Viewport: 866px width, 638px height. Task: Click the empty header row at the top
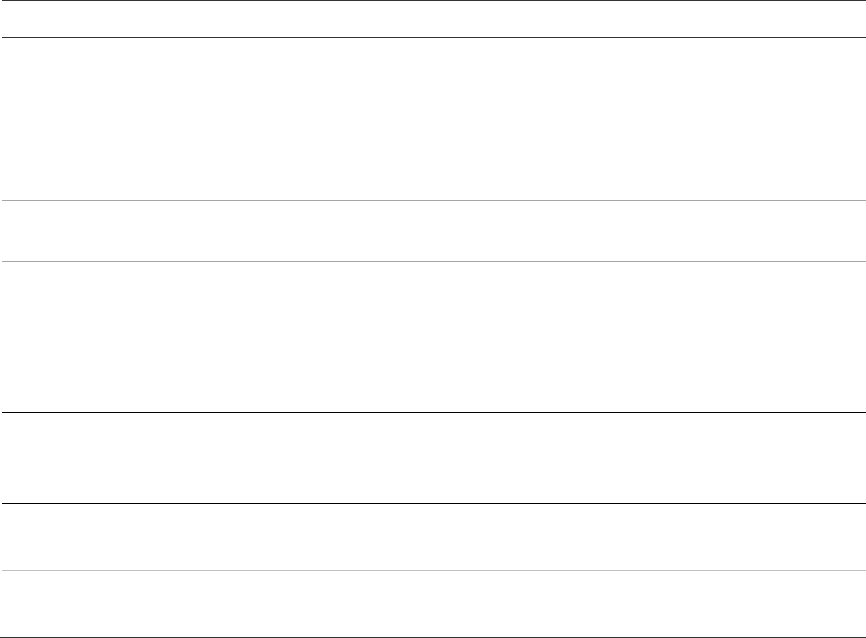click(x=433, y=19)
